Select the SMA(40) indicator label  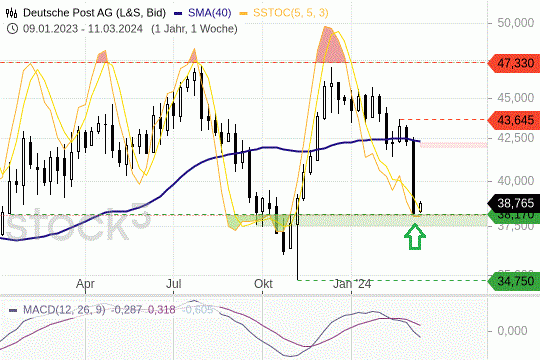(209, 13)
